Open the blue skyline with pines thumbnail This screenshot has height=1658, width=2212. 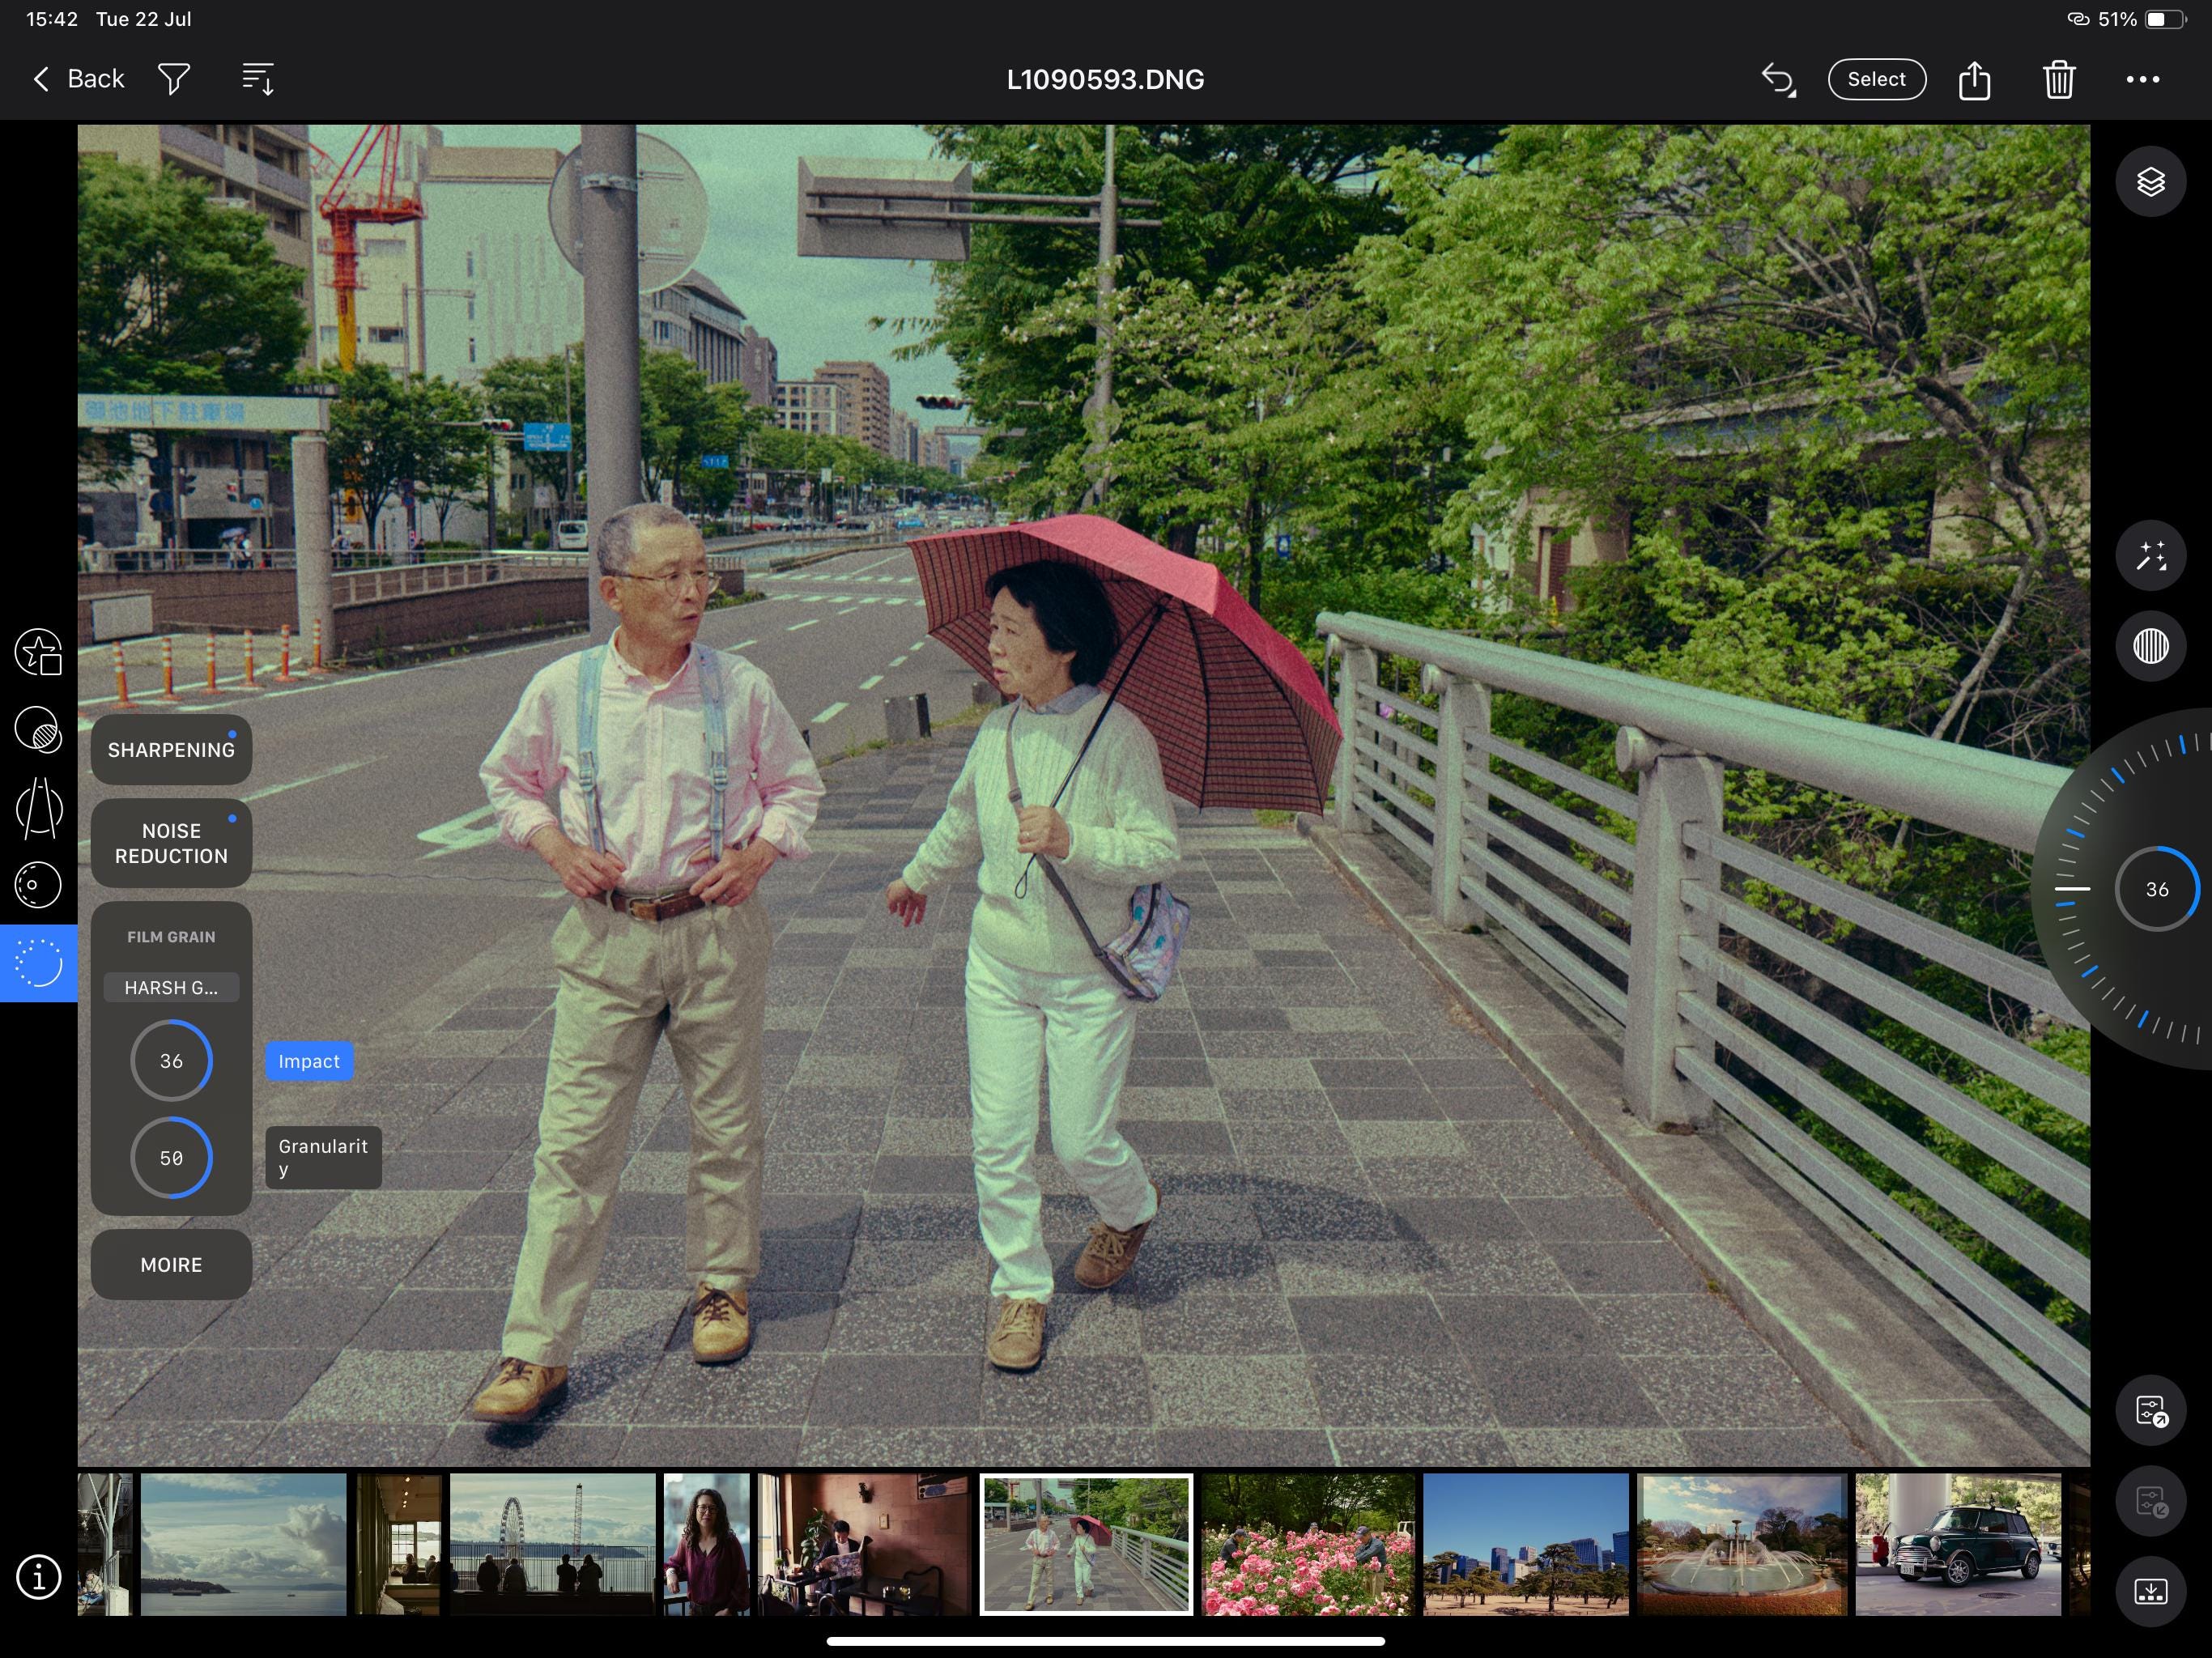(1526, 1544)
